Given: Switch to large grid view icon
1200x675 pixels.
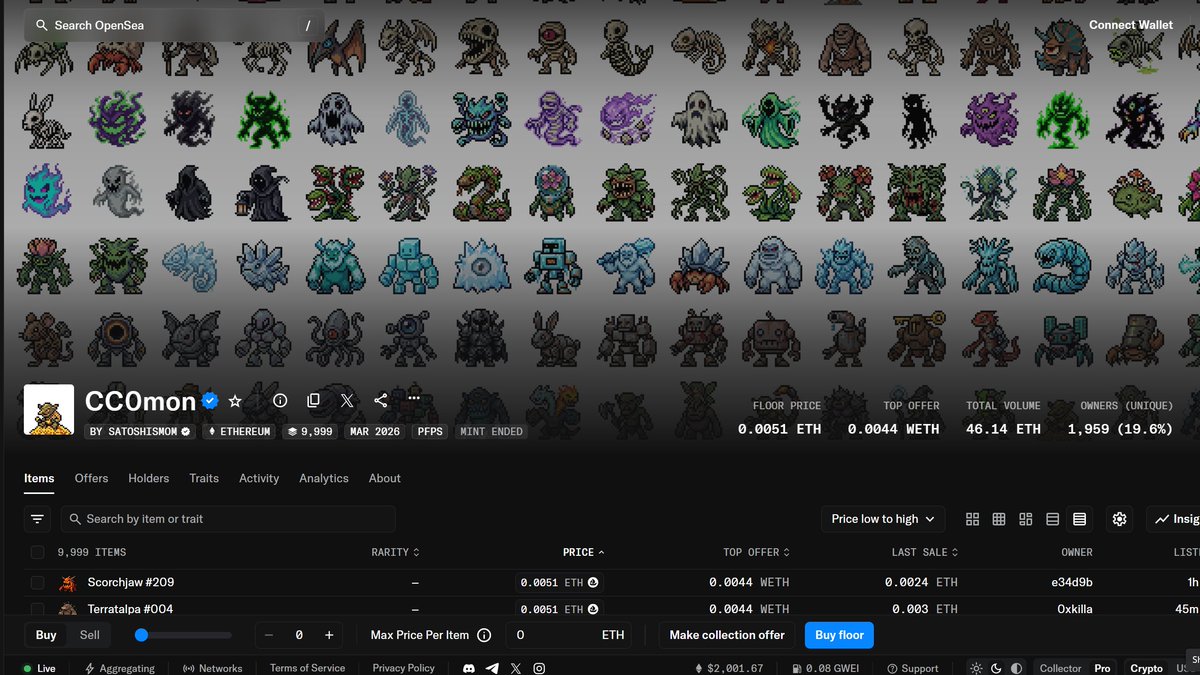Looking at the screenshot, I should [x=973, y=519].
